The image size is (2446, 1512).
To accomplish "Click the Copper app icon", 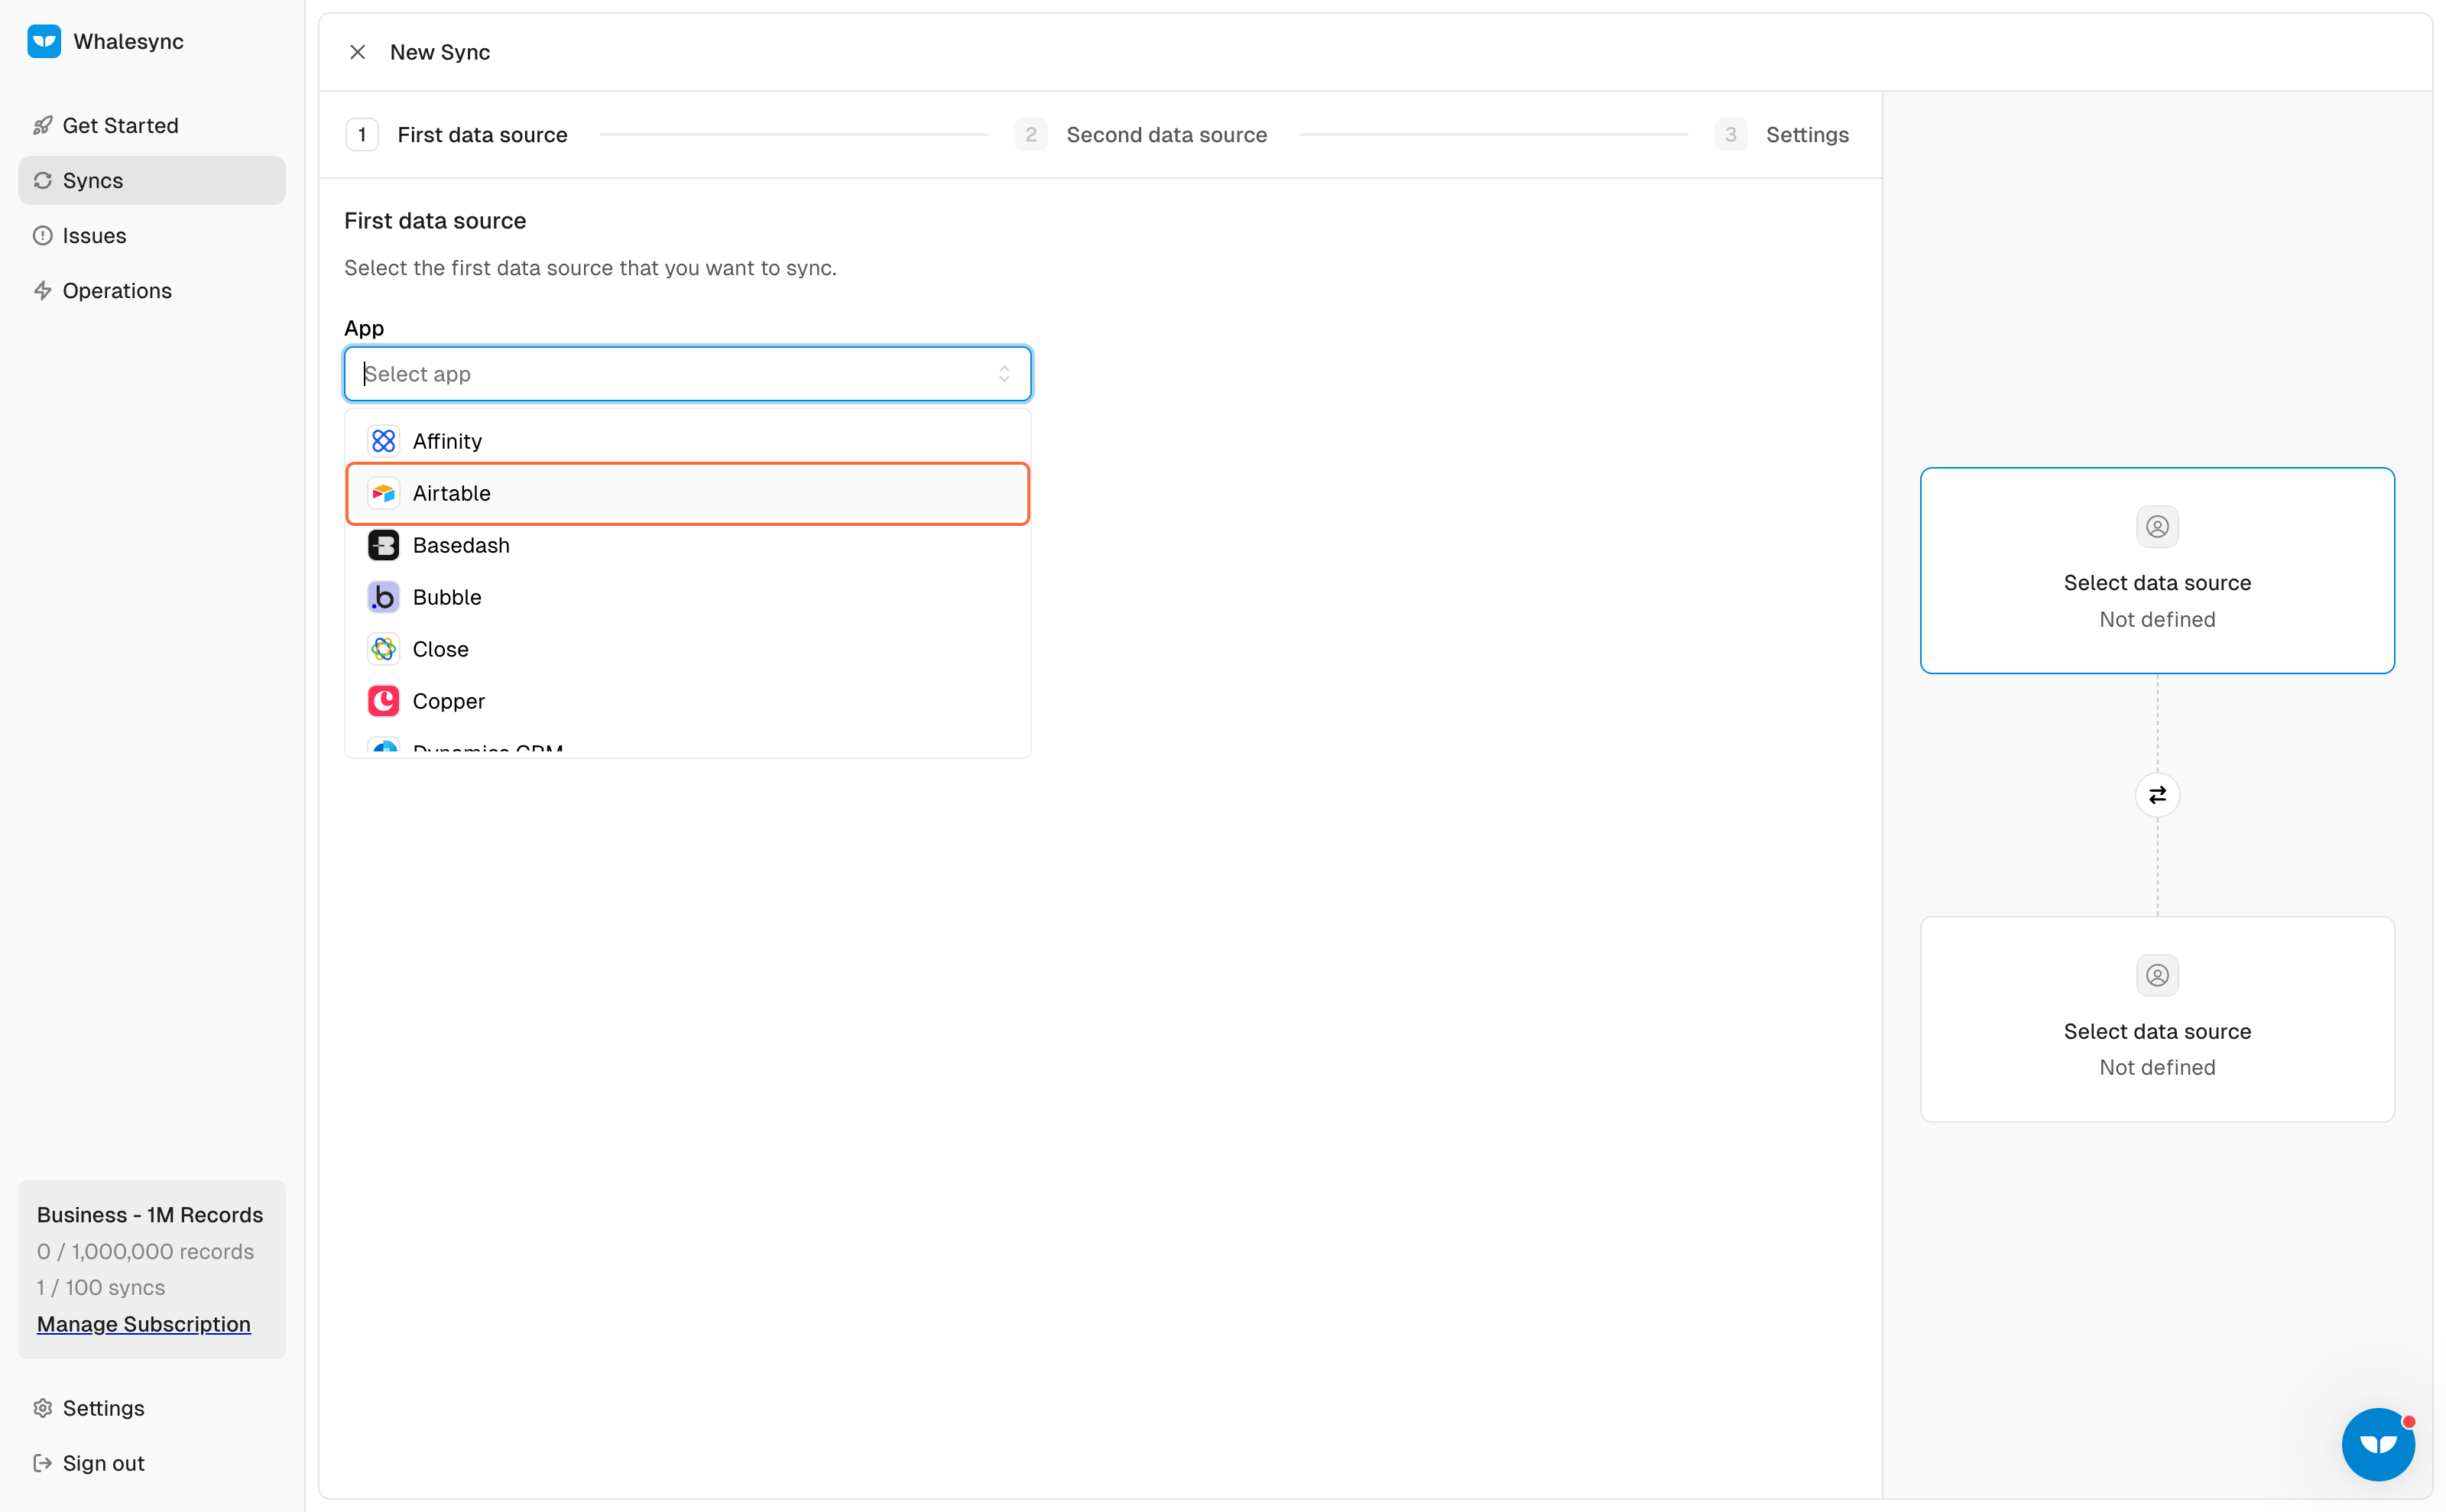I will click(x=383, y=701).
